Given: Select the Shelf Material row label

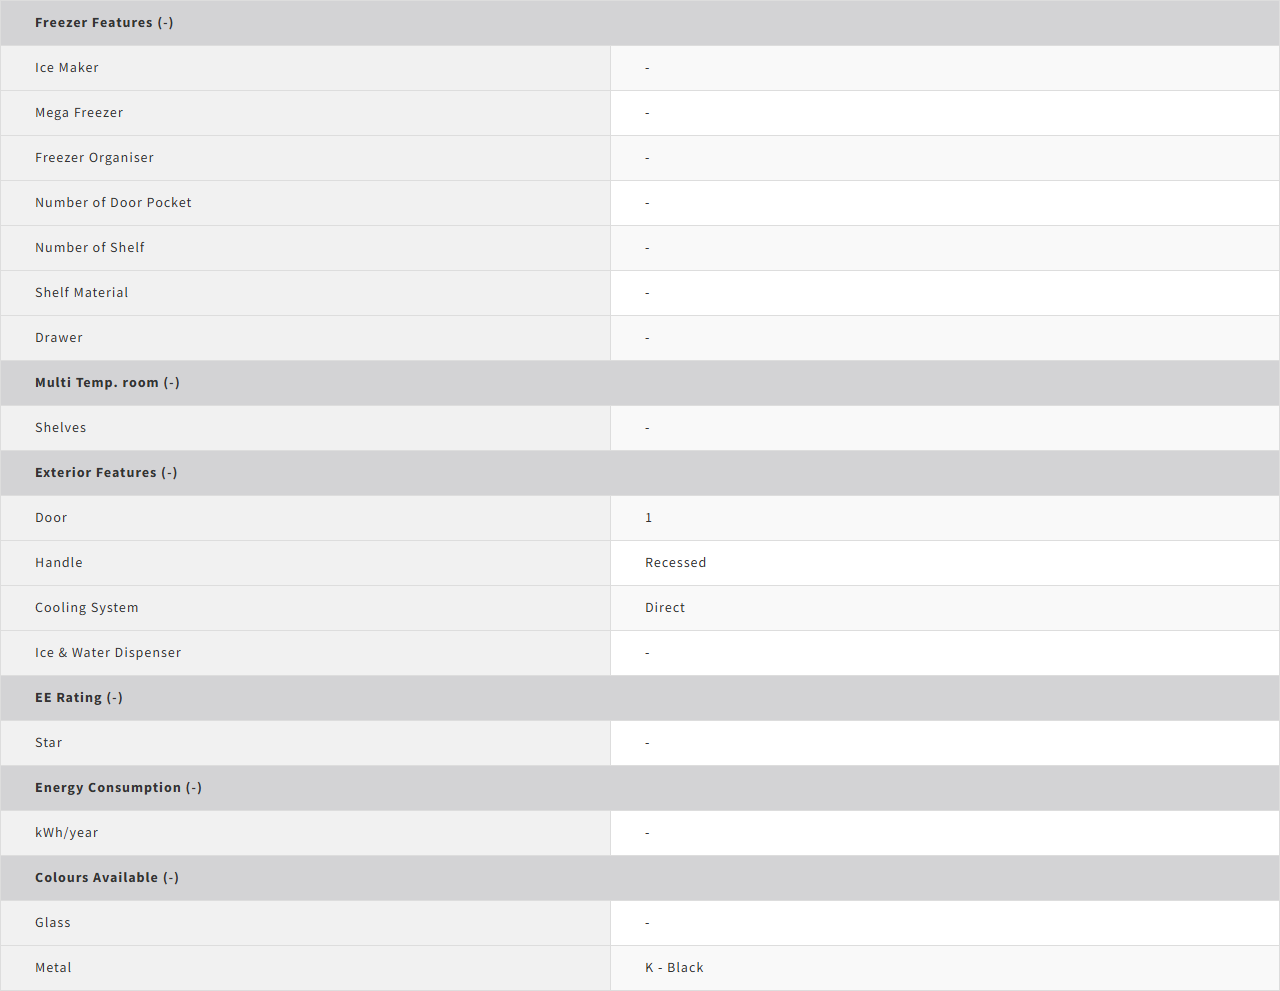Looking at the screenshot, I should pyautogui.click(x=82, y=293).
